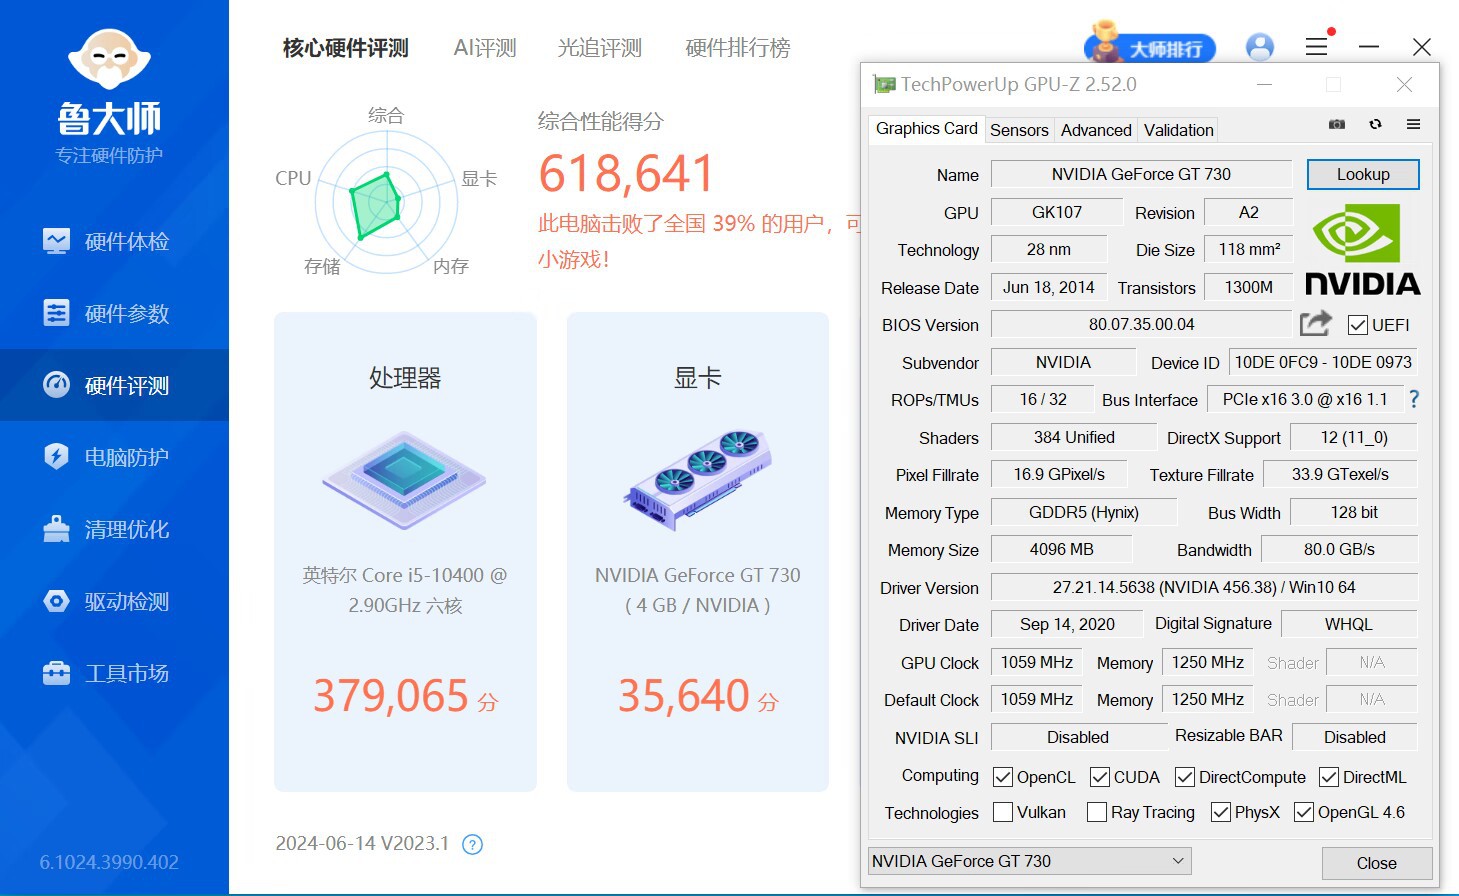The height and width of the screenshot is (896, 1459).
Task: Toggle the DirectML checkbox
Action: click(x=1329, y=777)
